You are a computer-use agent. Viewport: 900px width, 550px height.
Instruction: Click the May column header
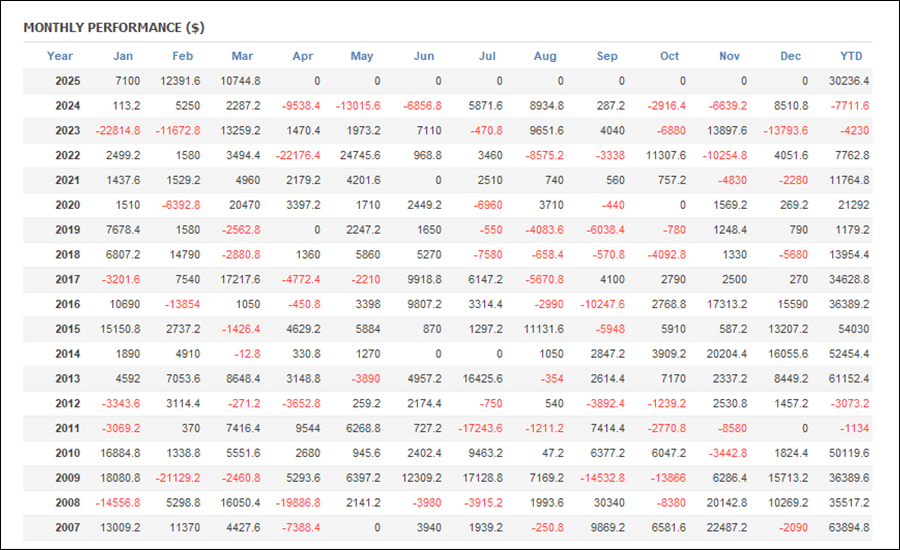362,56
